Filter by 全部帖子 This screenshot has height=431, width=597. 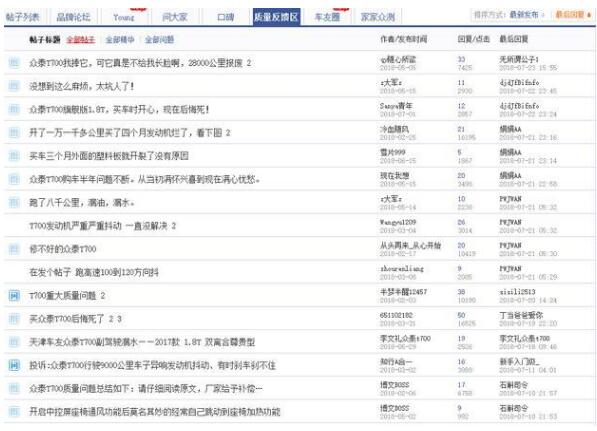tap(80, 40)
